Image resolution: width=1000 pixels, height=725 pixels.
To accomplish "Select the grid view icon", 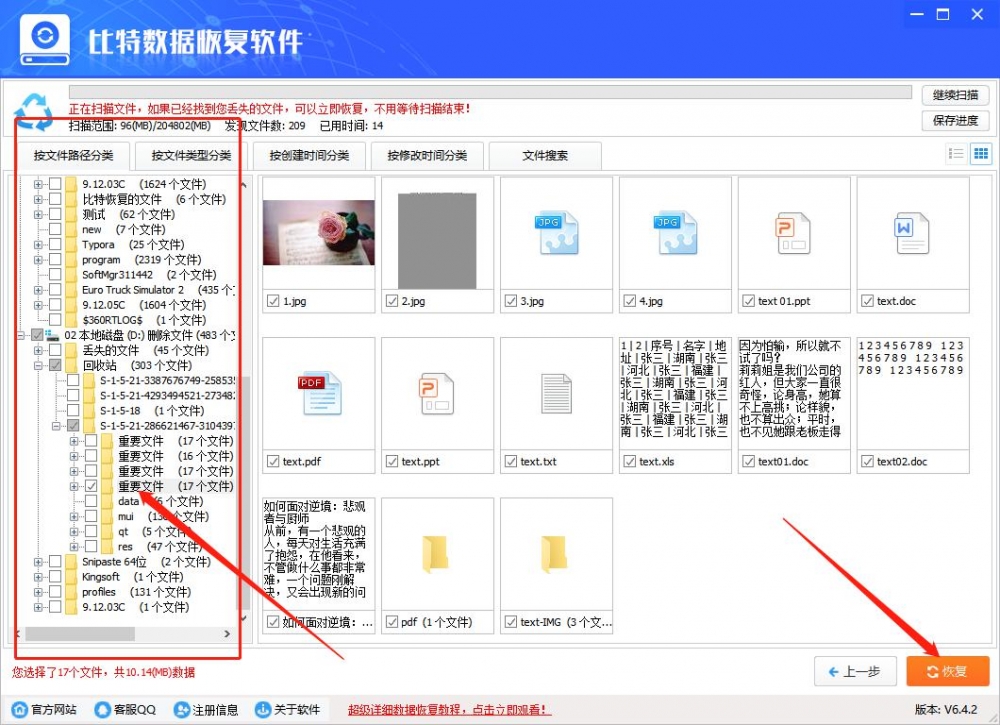I will click(980, 153).
